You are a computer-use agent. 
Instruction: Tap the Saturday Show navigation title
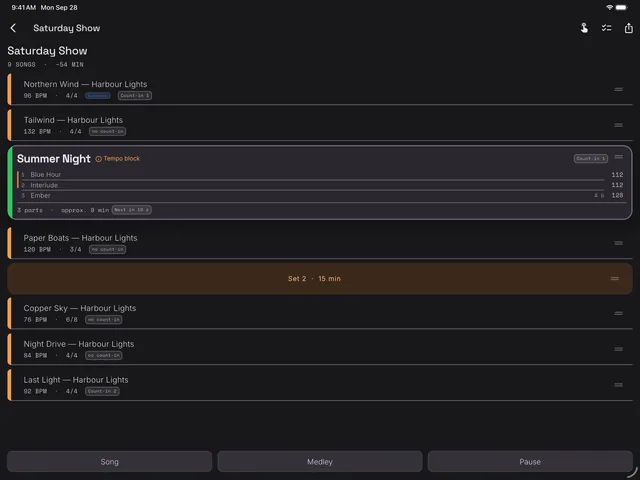(67, 28)
